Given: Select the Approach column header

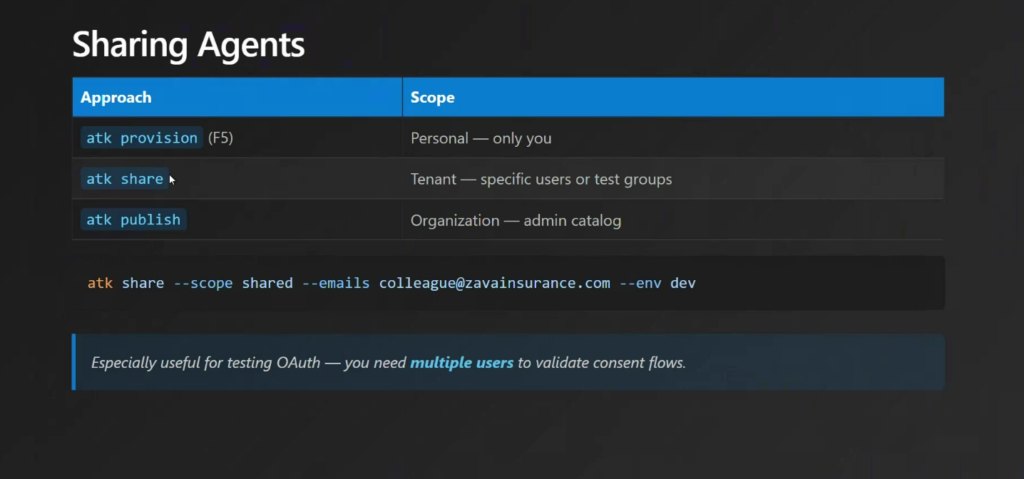Looking at the screenshot, I should [116, 97].
